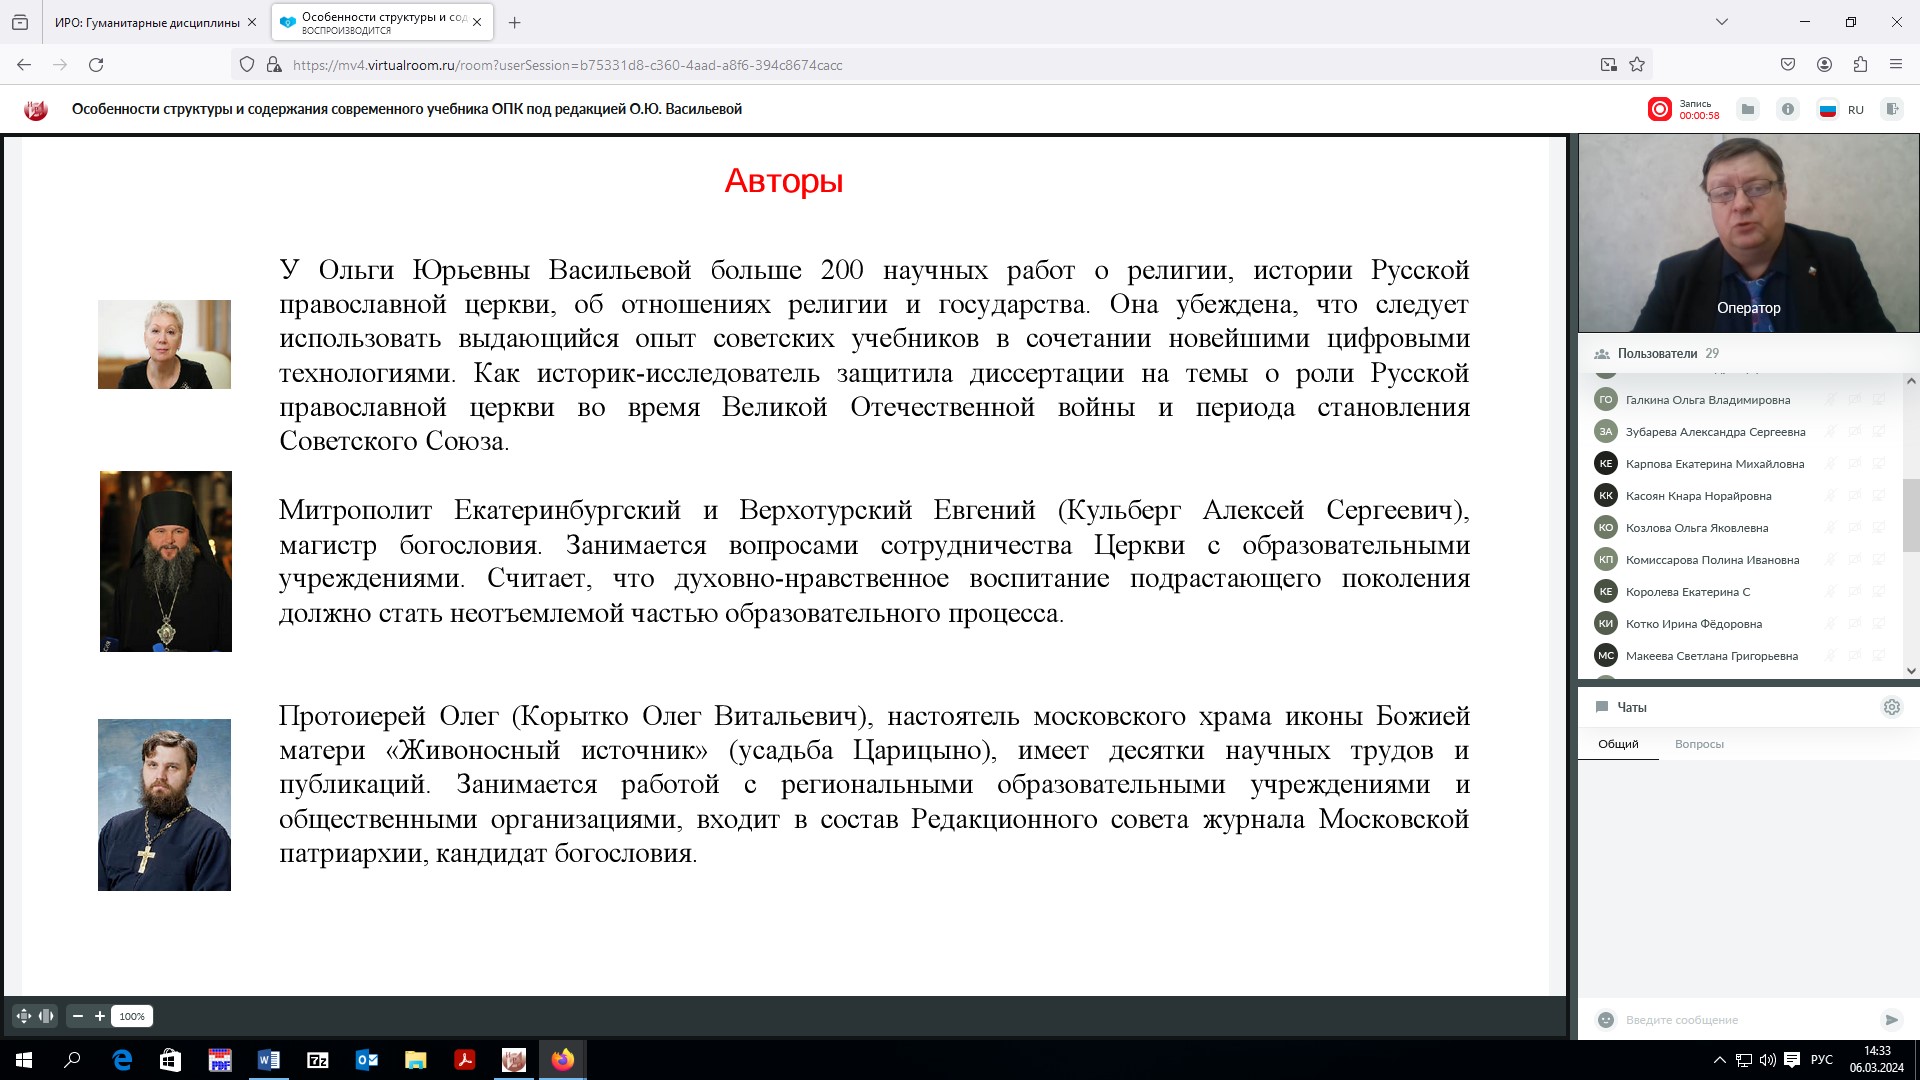Open Outlook from taskbar
The width and height of the screenshot is (1920, 1080).
pos(366,1060)
